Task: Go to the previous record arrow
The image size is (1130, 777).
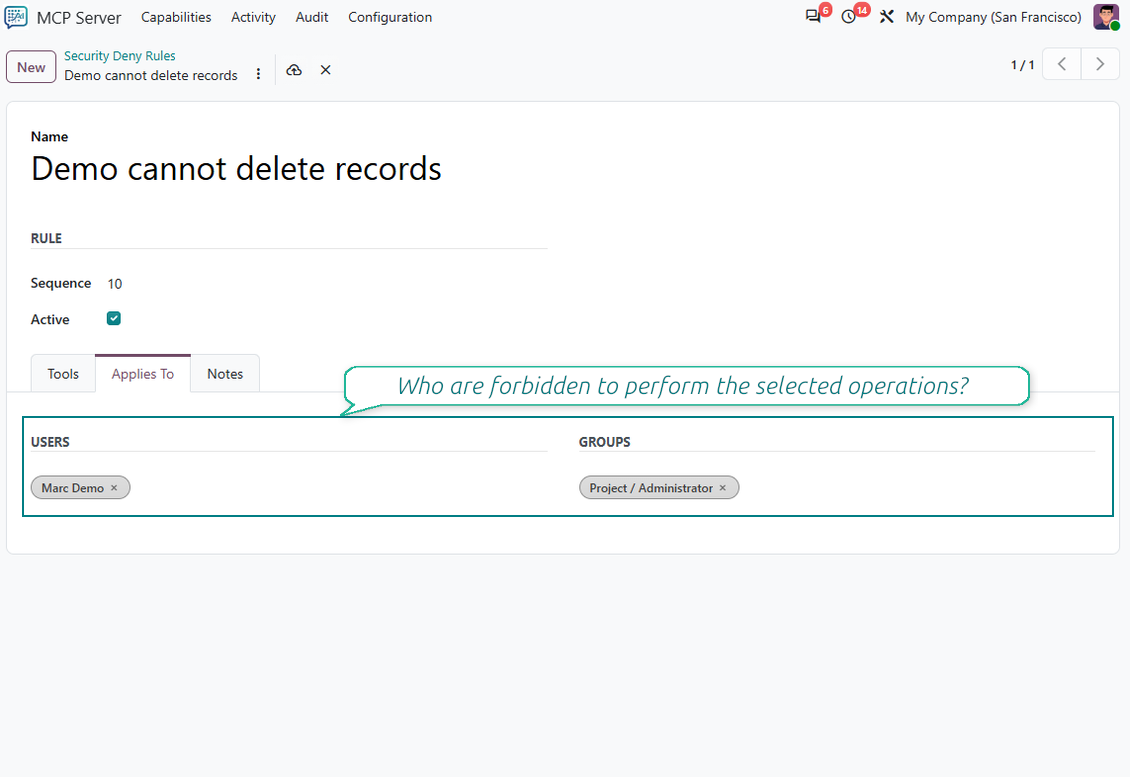Action: 1062,64
